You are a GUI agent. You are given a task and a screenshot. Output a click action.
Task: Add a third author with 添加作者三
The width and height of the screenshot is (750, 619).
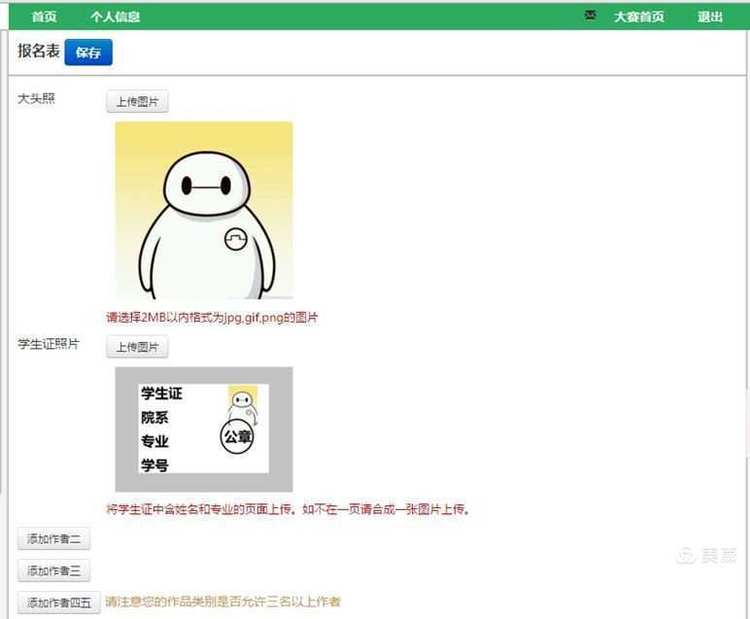coord(54,570)
